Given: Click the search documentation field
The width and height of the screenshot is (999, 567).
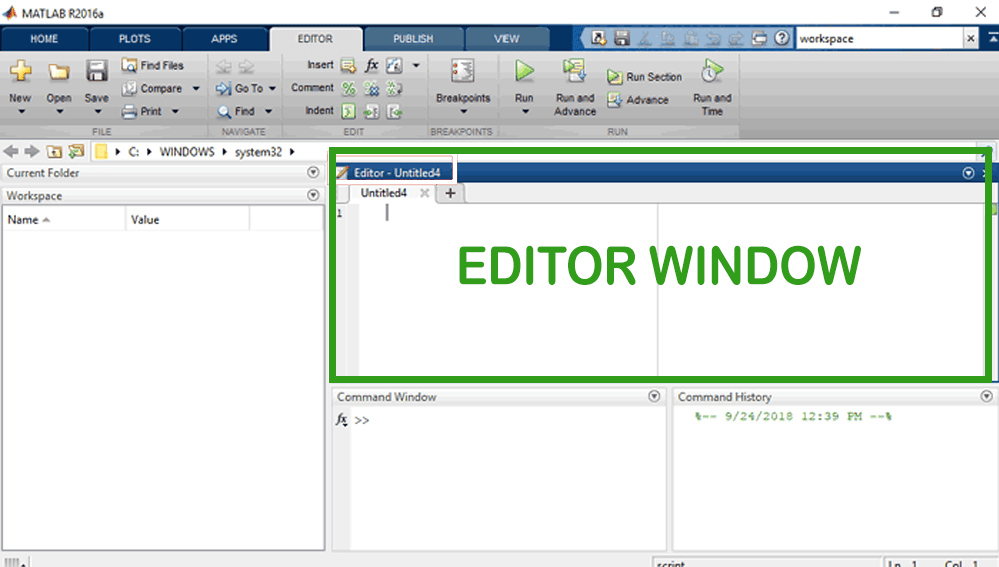Looking at the screenshot, I should click(878, 38).
